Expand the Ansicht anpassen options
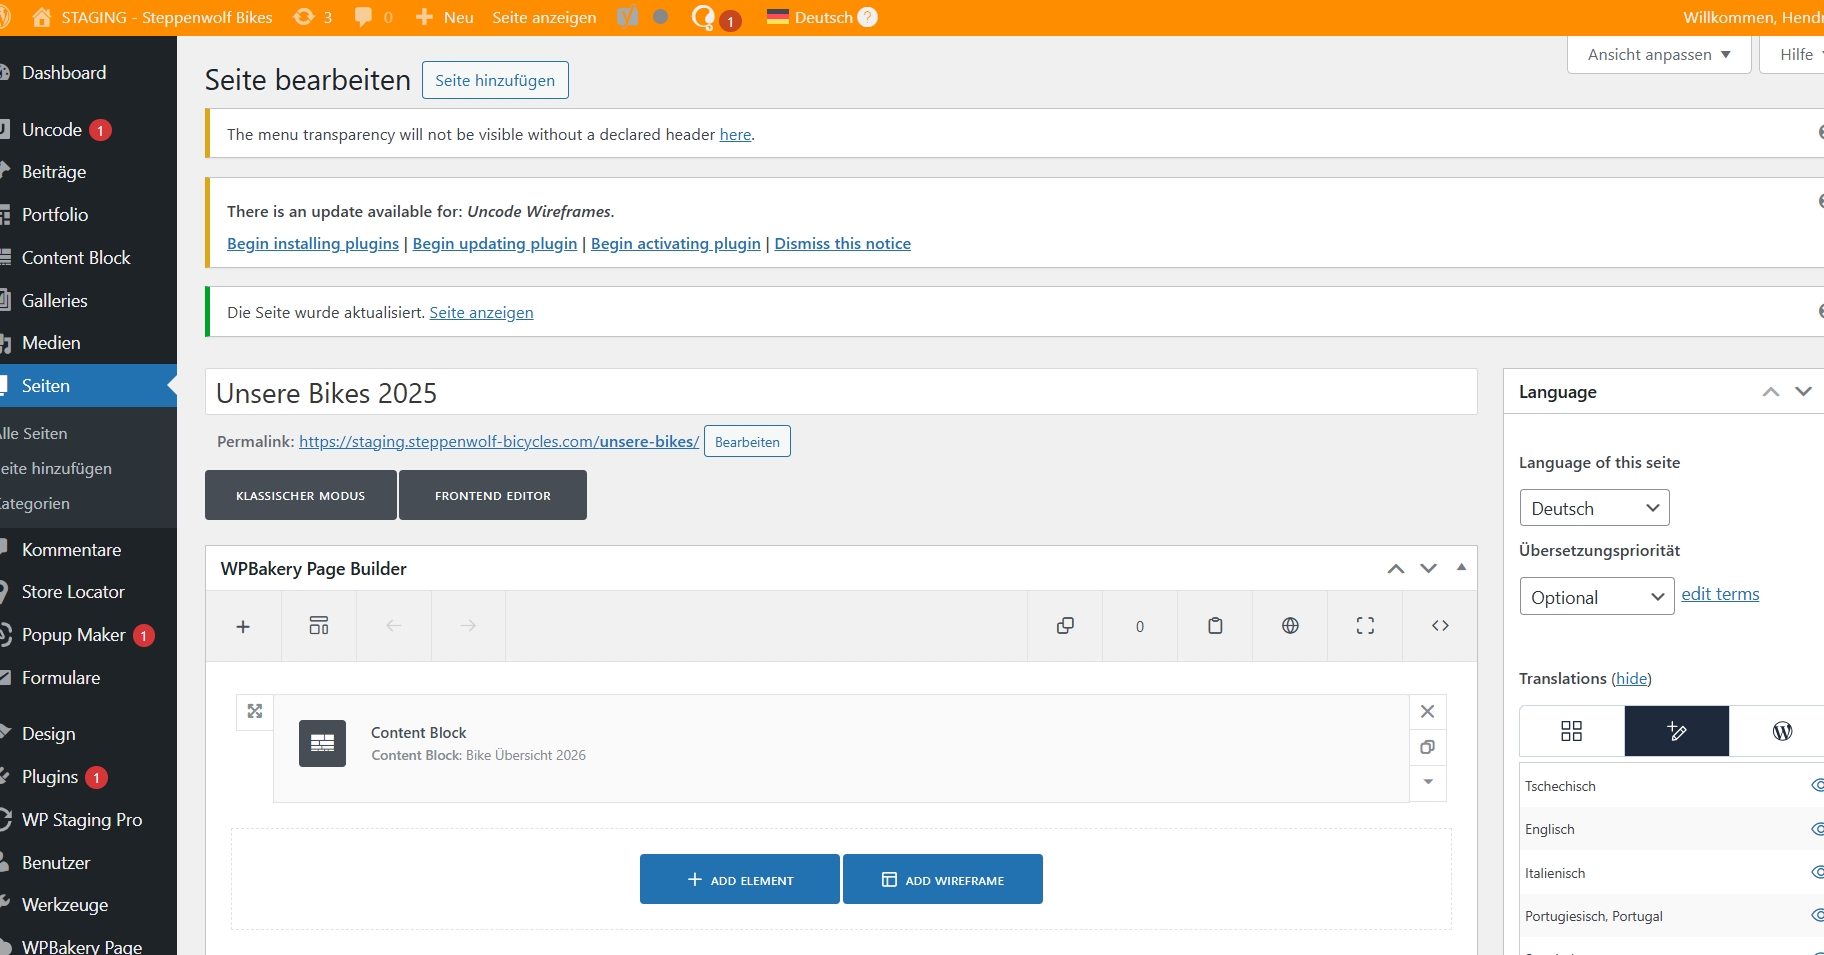This screenshot has width=1824, height=955. 1659,55
